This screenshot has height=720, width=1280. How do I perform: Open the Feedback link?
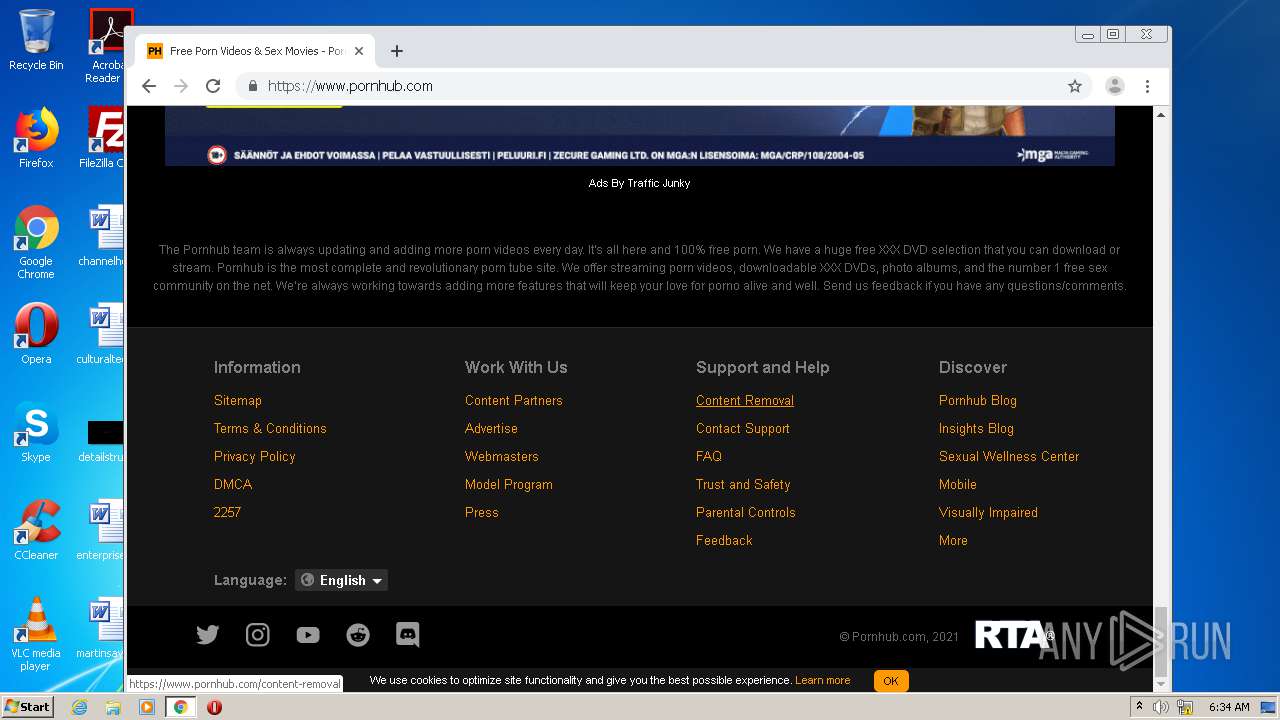[x=724, y=540]
